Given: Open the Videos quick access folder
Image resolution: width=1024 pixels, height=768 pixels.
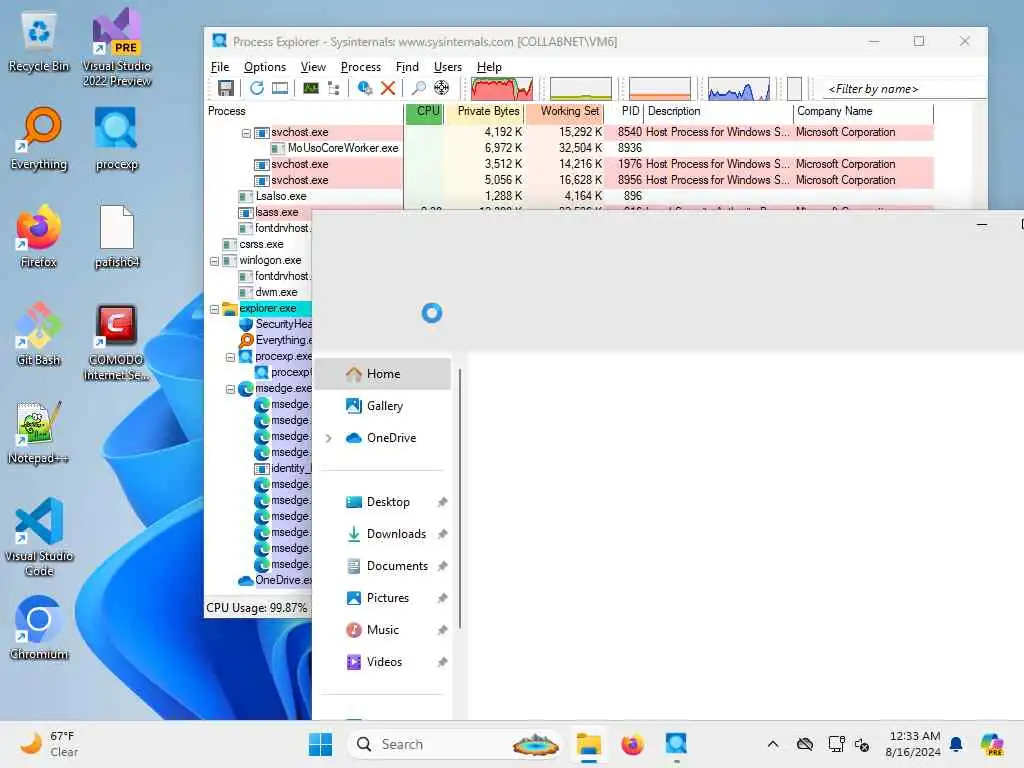Looking at the screenshot, I should click(383, 662).
